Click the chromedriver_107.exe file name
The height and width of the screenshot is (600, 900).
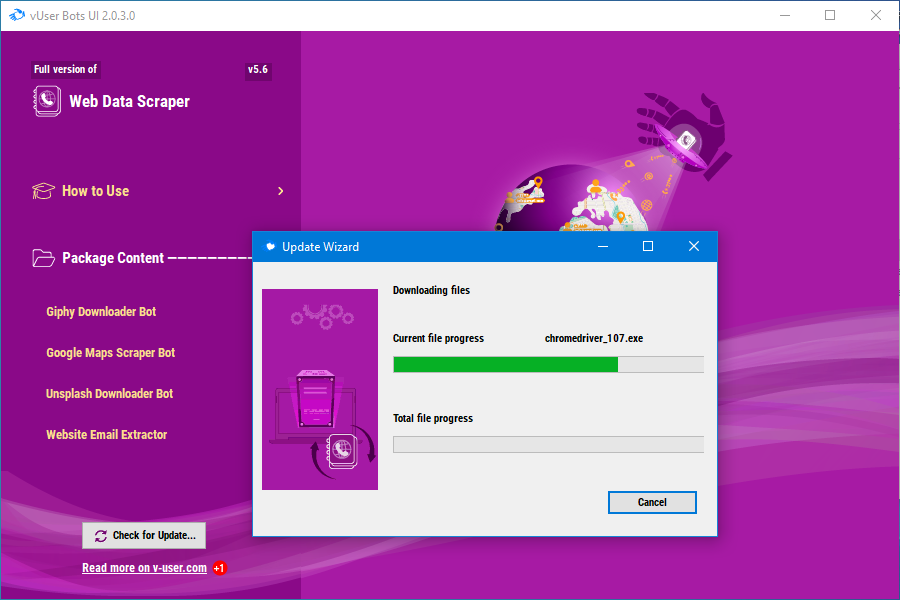[x=593, y=338]
